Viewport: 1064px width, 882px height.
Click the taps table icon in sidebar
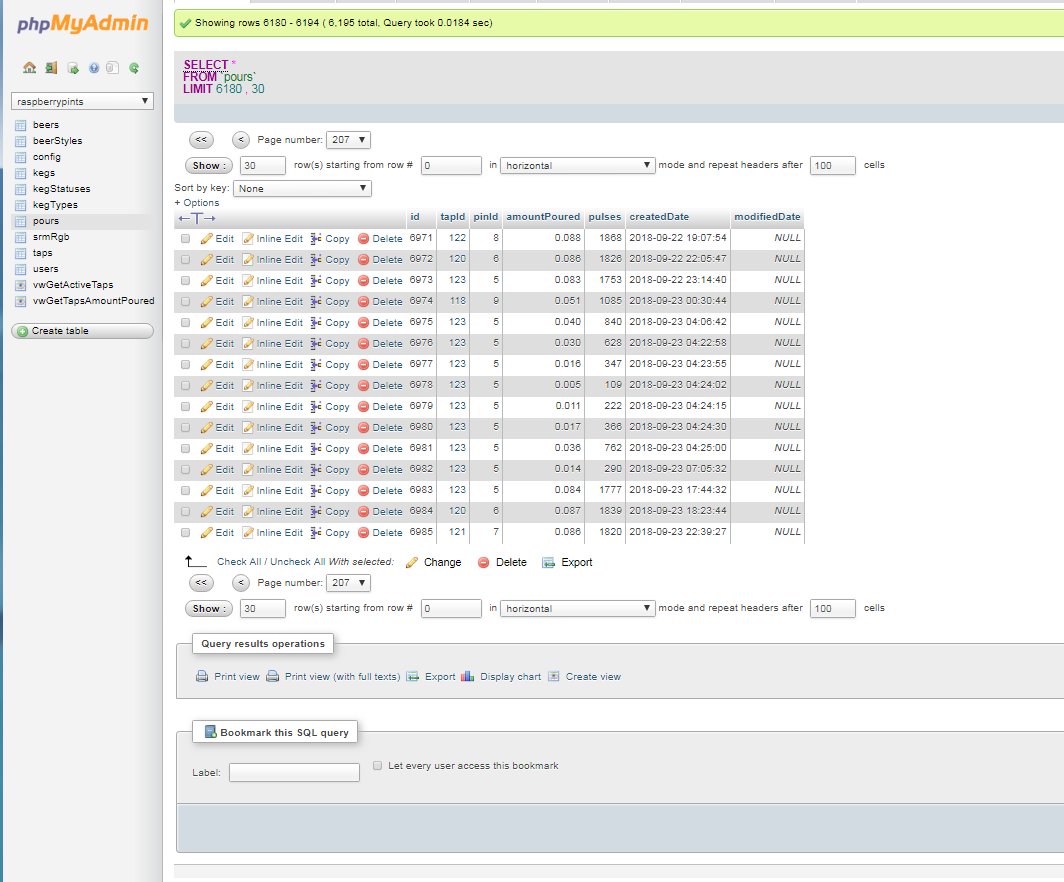coord(20,253)
